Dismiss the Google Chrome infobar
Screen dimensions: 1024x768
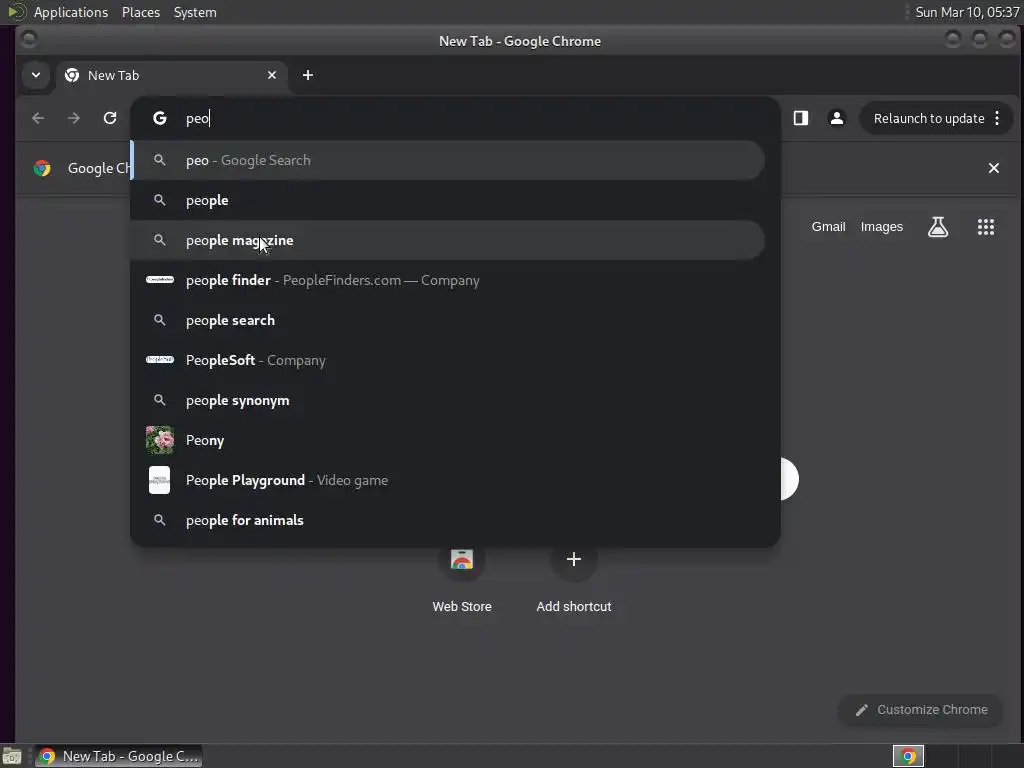(993, 168)
